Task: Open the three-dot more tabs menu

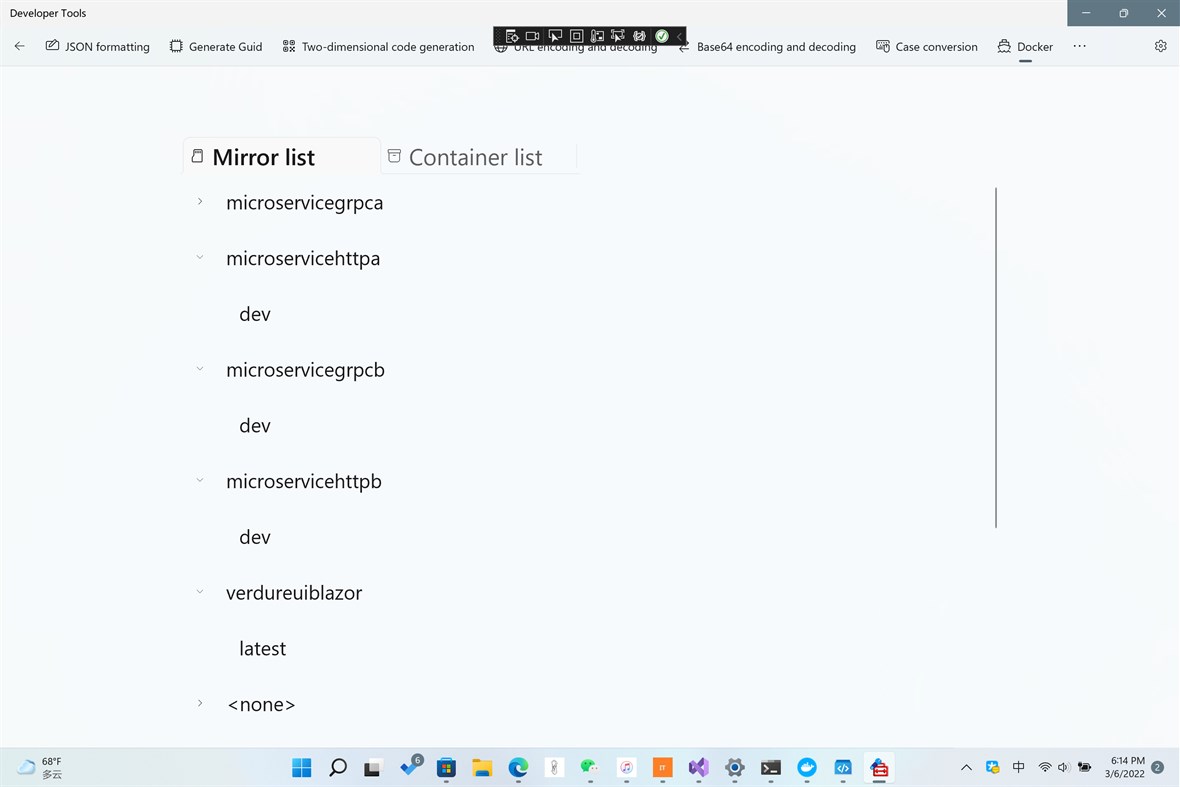Action: coord(1079,46)
